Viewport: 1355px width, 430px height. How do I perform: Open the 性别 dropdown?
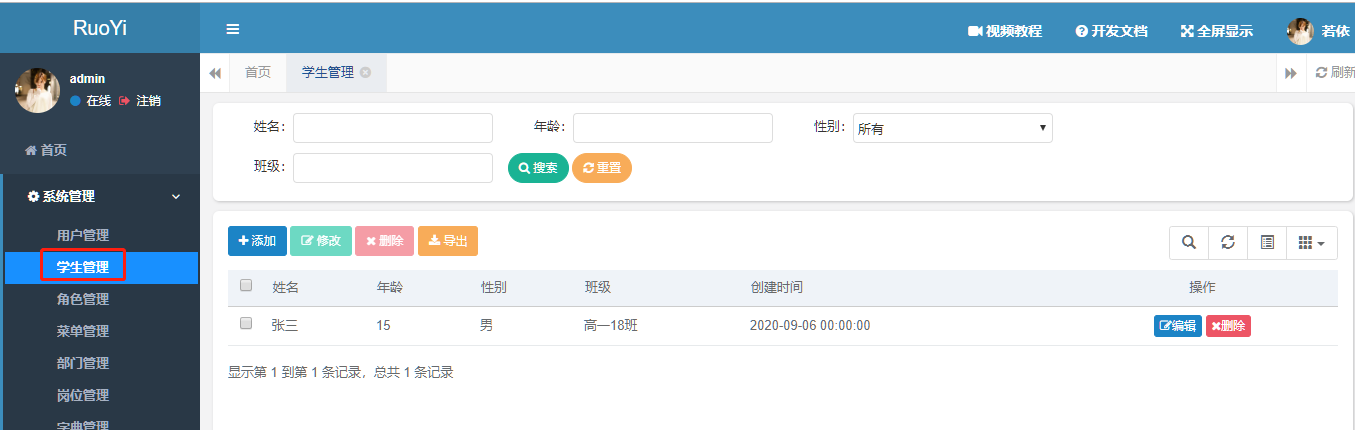coord(953,128)
